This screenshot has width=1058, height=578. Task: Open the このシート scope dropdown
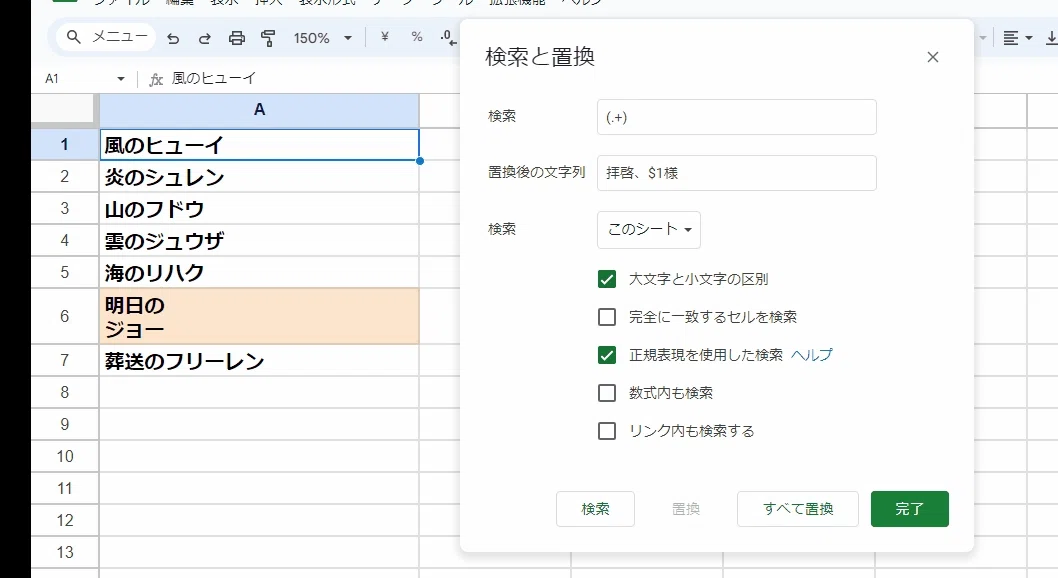649,230
